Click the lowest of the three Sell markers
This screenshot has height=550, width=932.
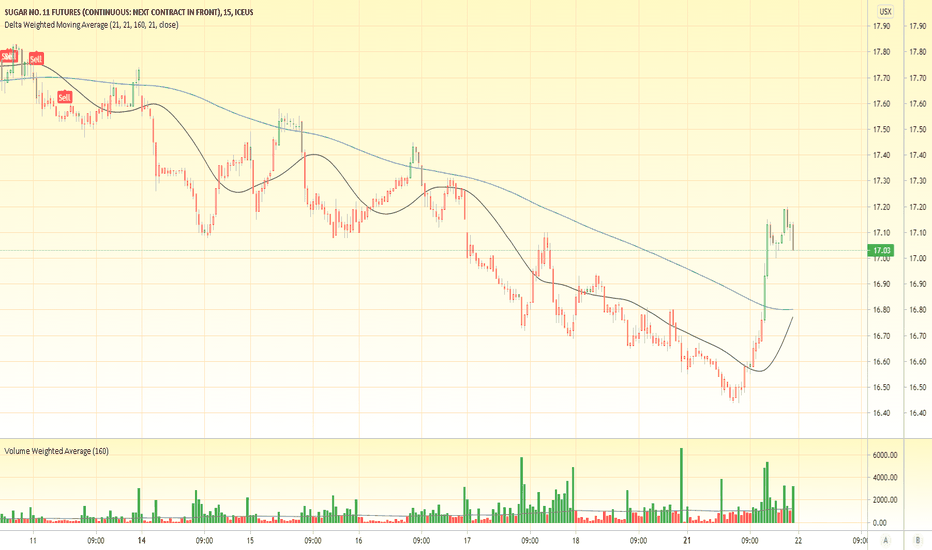[x=64, y=98]
